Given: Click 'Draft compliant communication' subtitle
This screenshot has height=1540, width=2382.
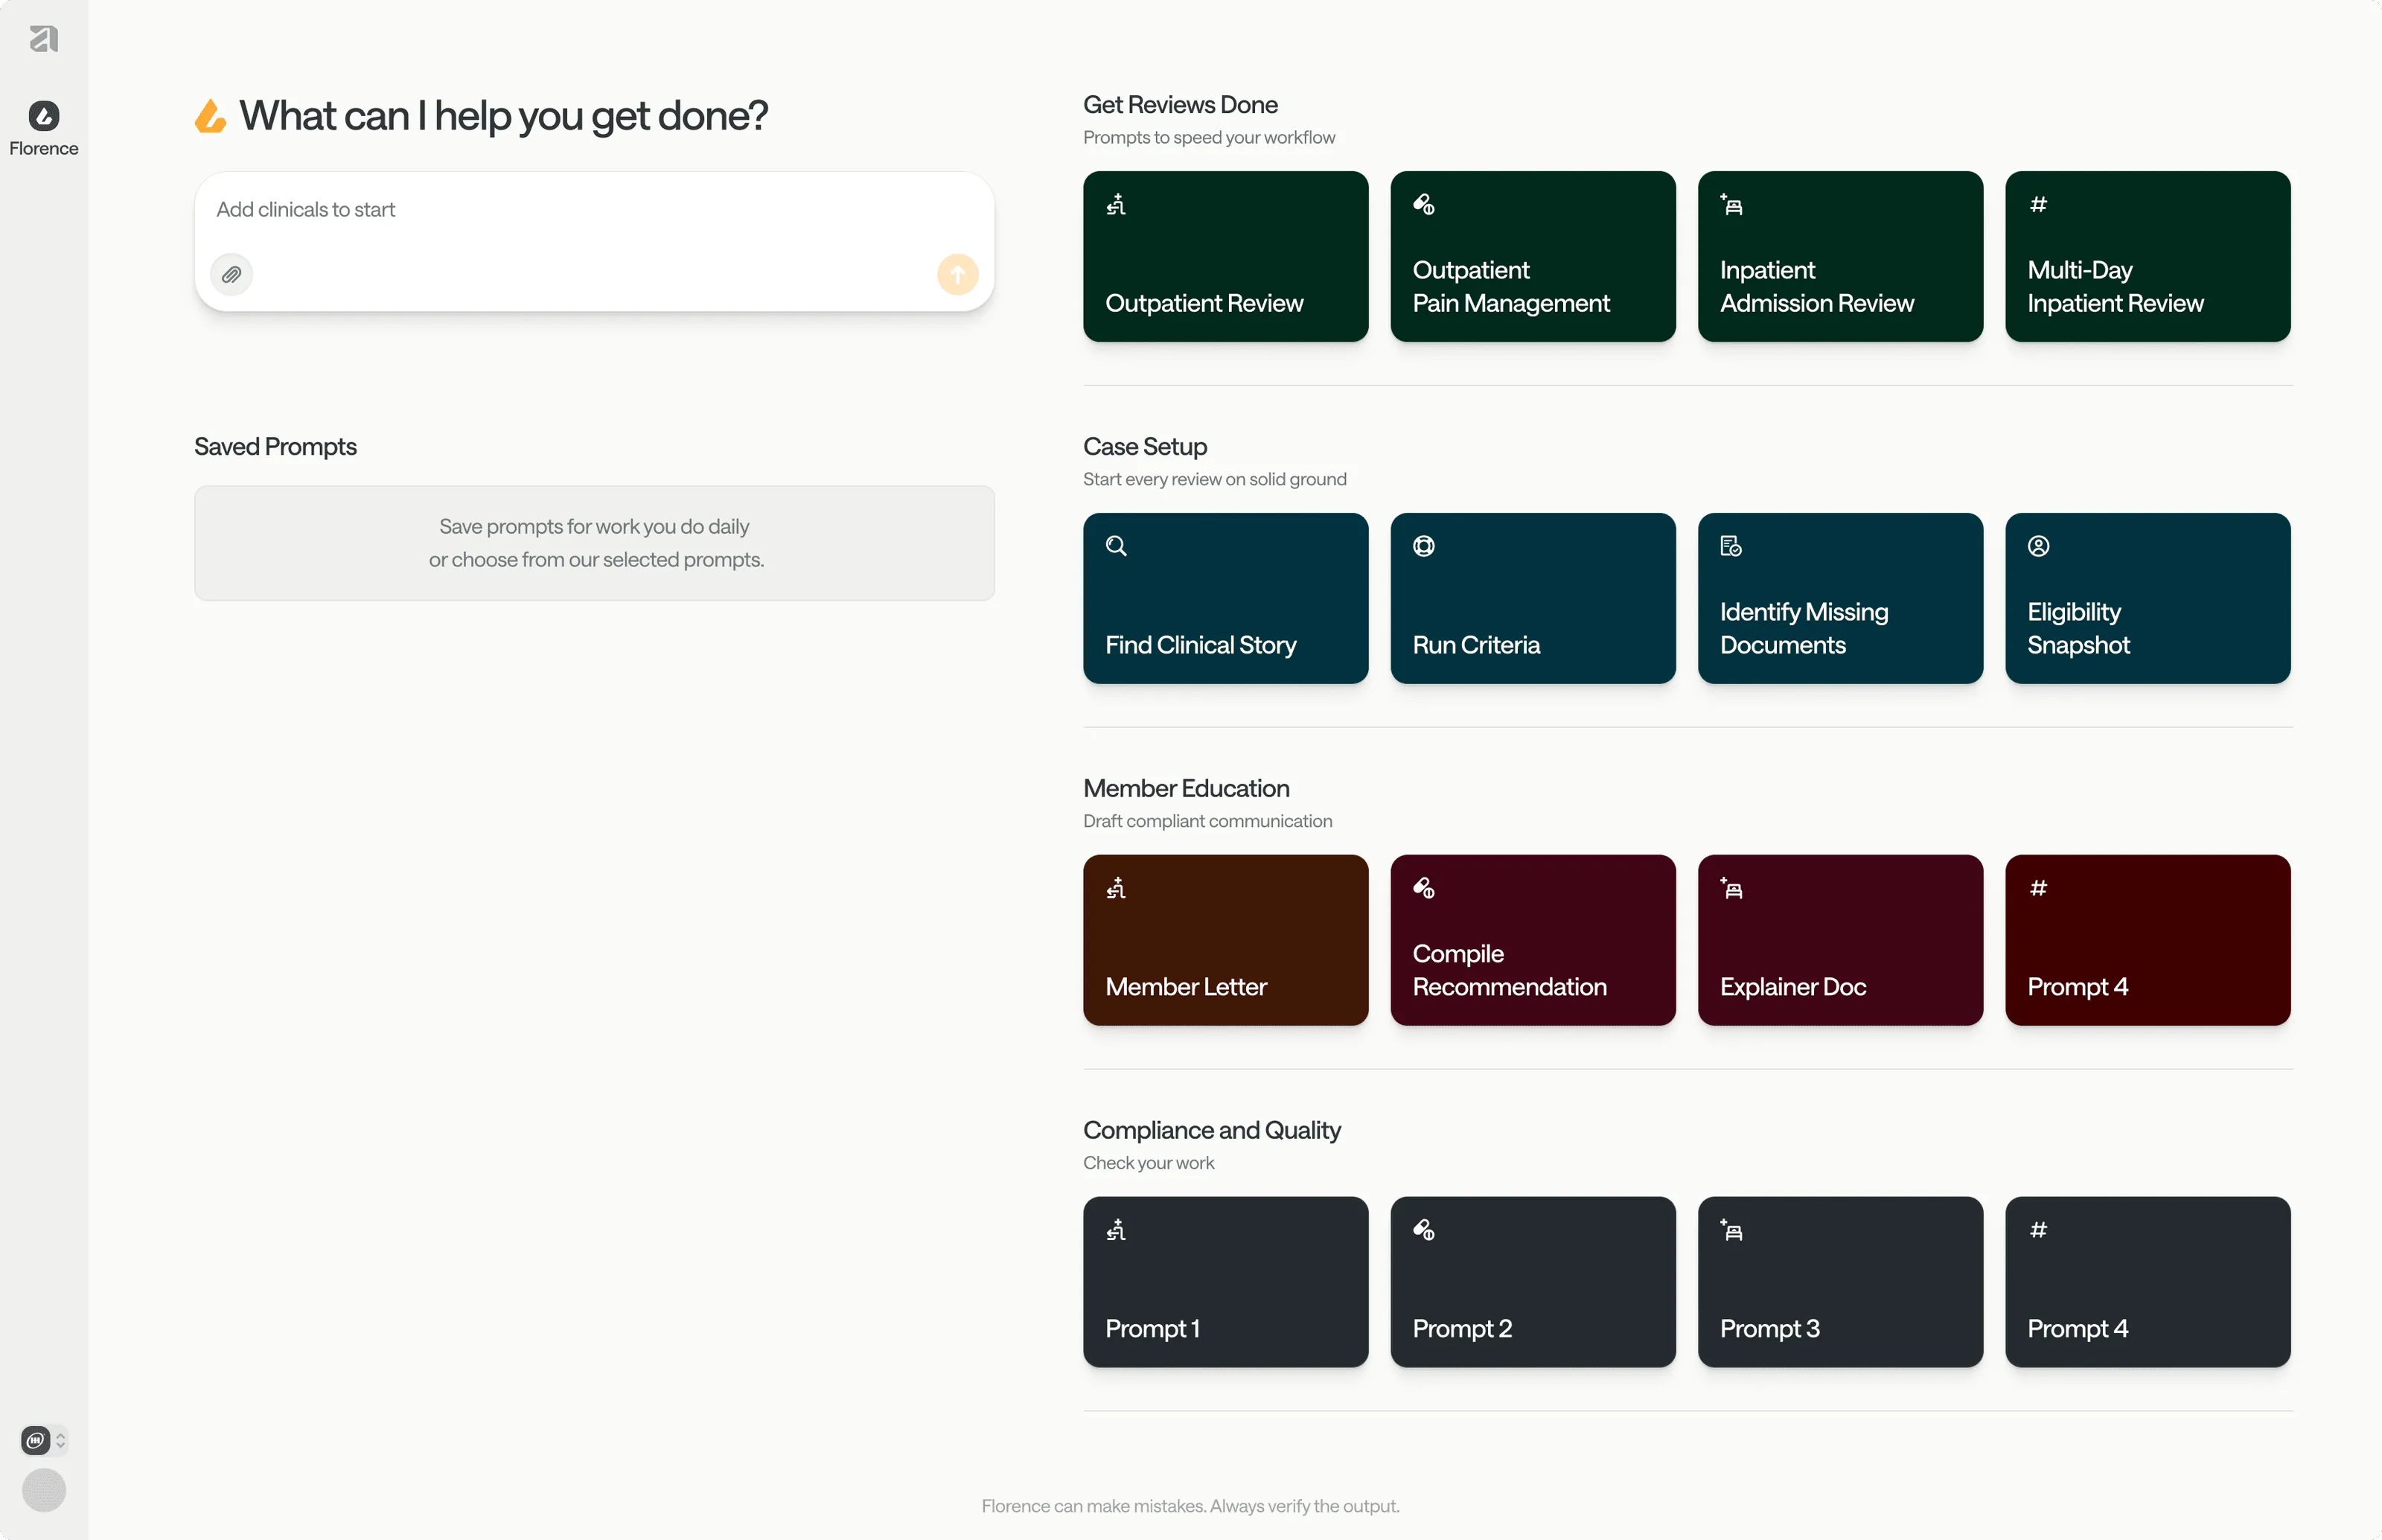Looking at the screenshot, I should [1208, 822].
